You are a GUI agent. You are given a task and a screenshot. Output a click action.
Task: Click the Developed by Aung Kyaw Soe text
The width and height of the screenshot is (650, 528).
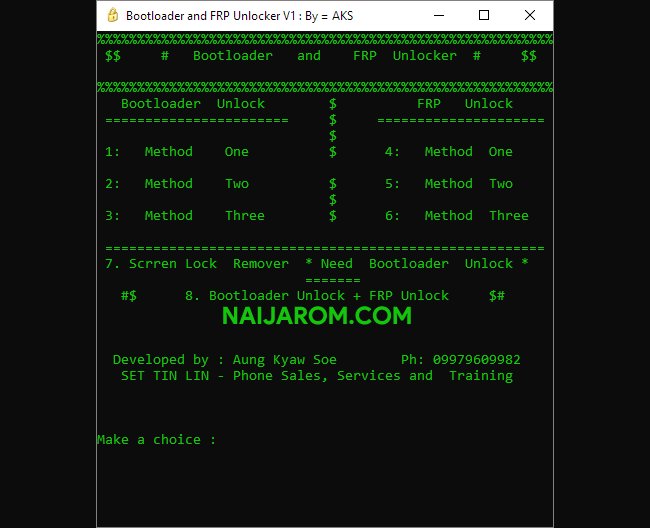coord(225,360)
